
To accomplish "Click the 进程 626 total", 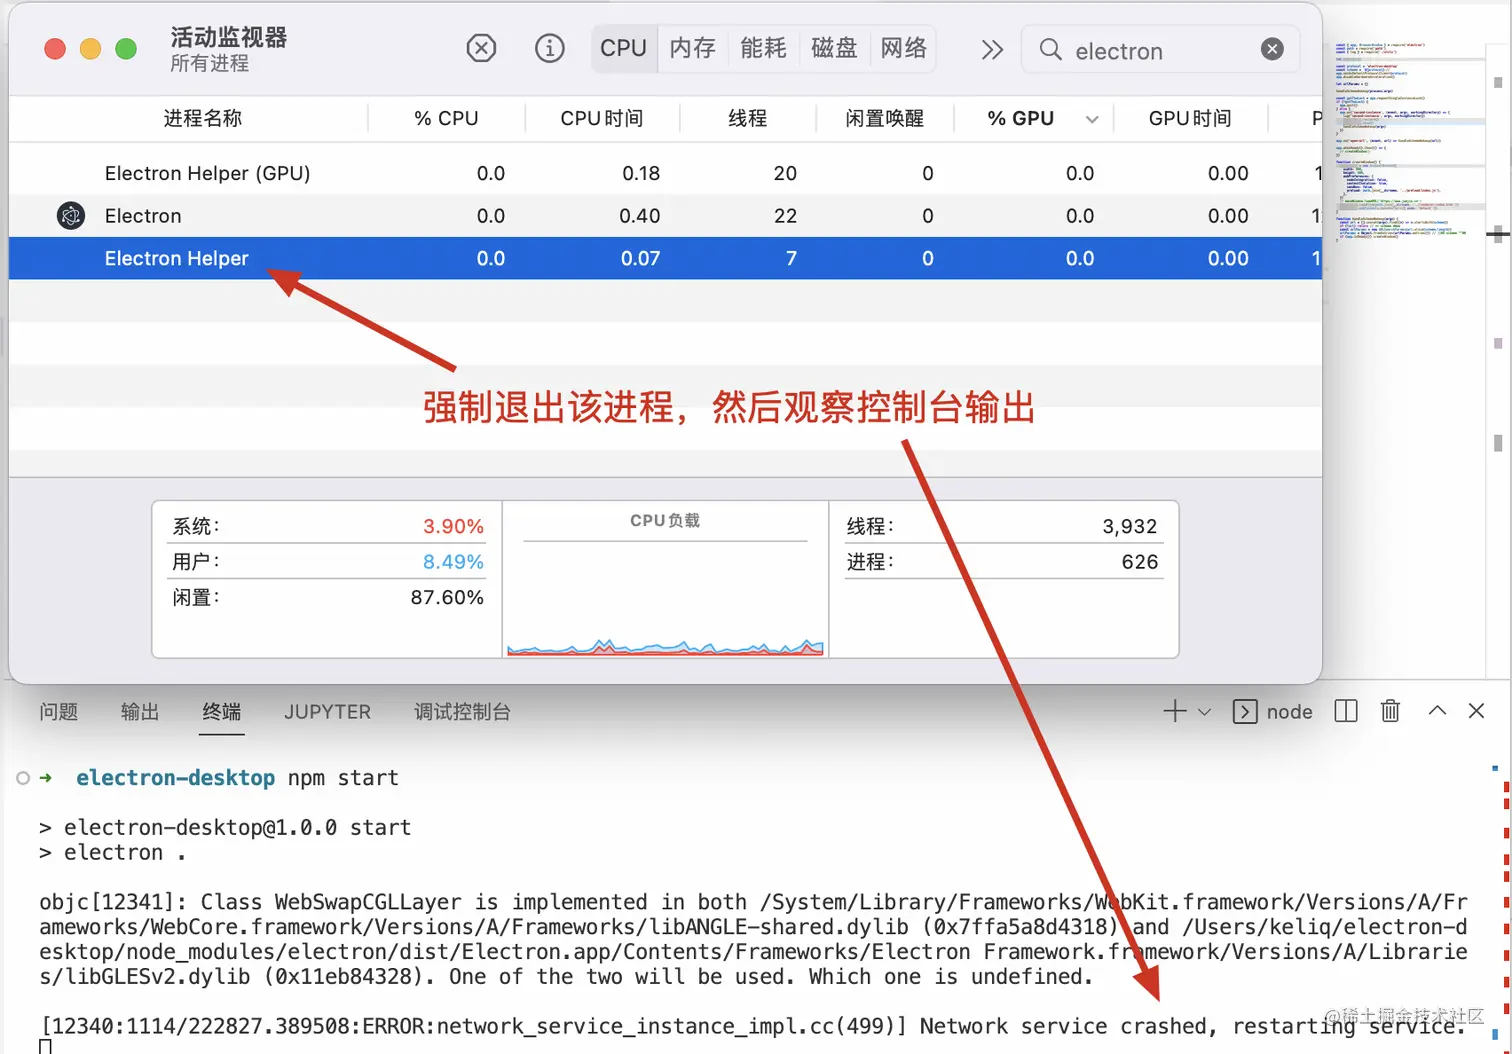I will 1002,562.
